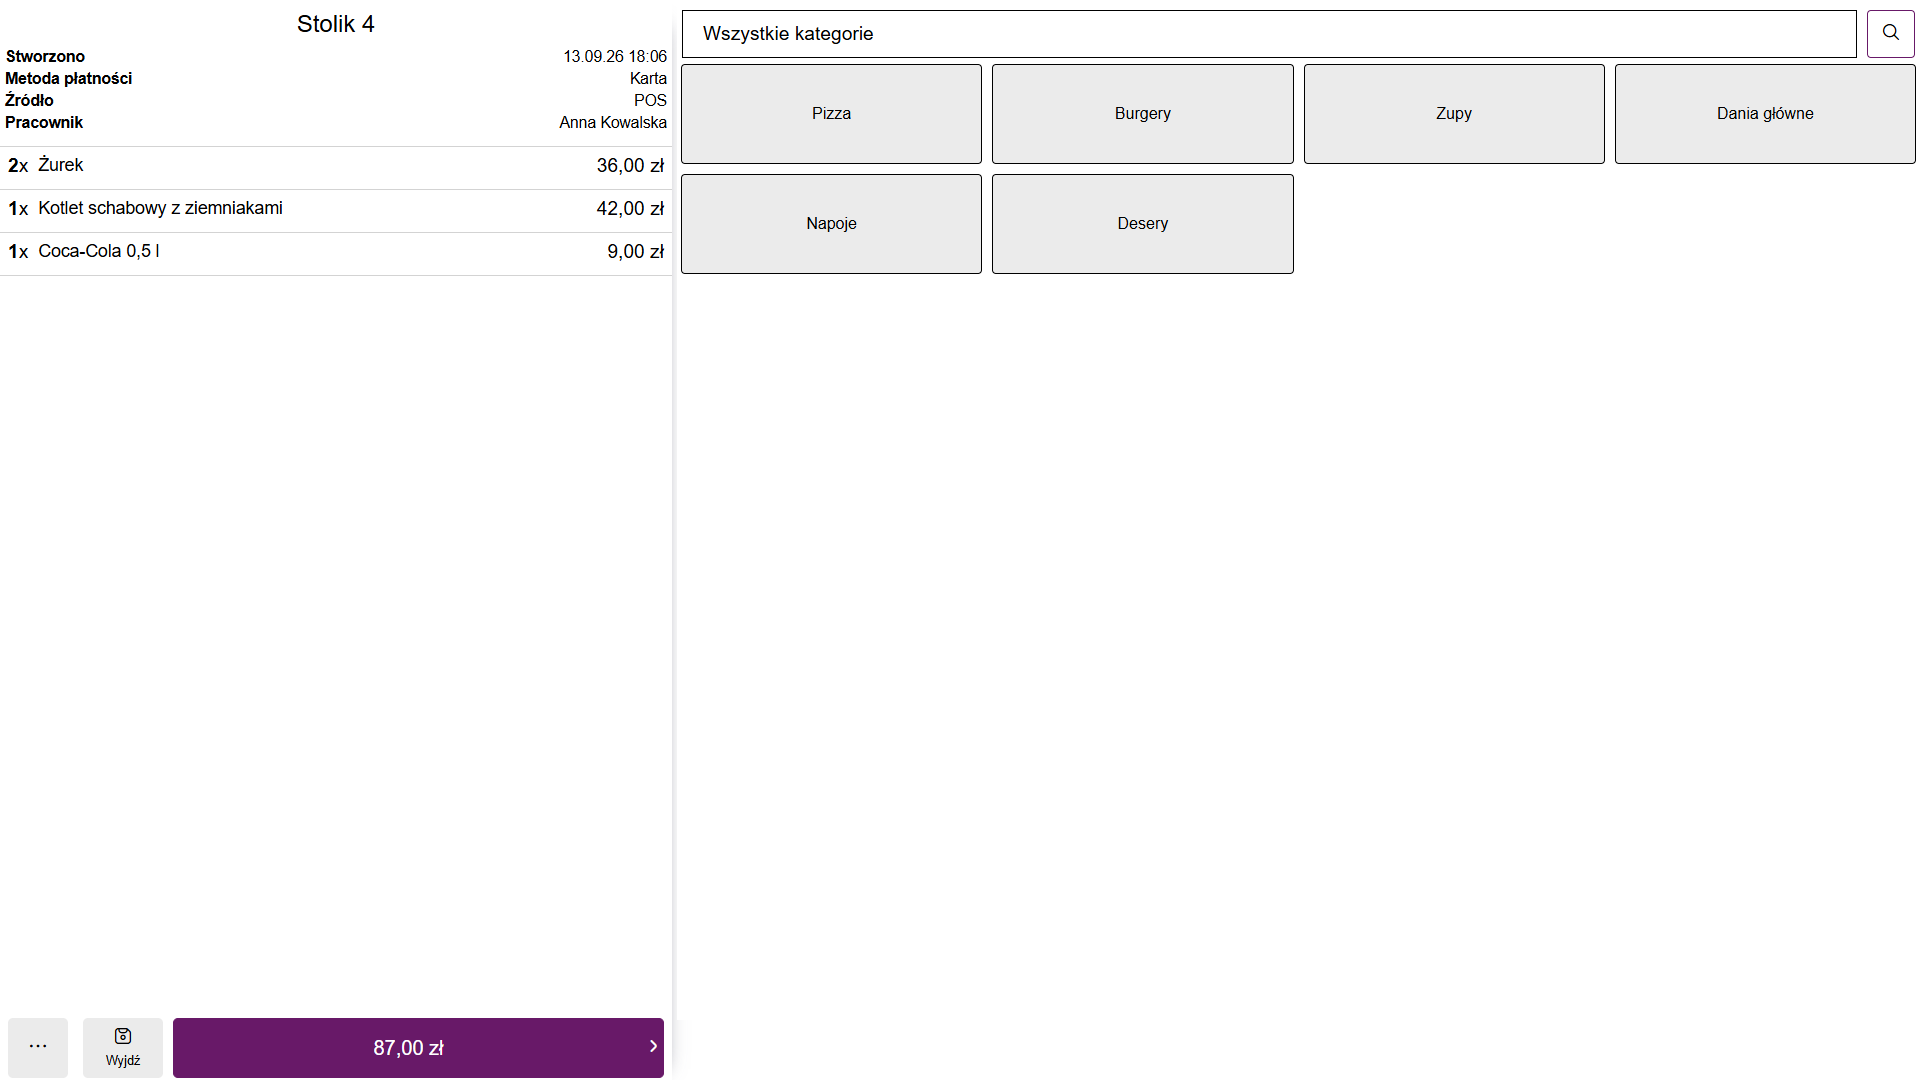Viewport: 1920px width, 1080px height.
Task: Open the Dania główne category
Action: 1765,114
